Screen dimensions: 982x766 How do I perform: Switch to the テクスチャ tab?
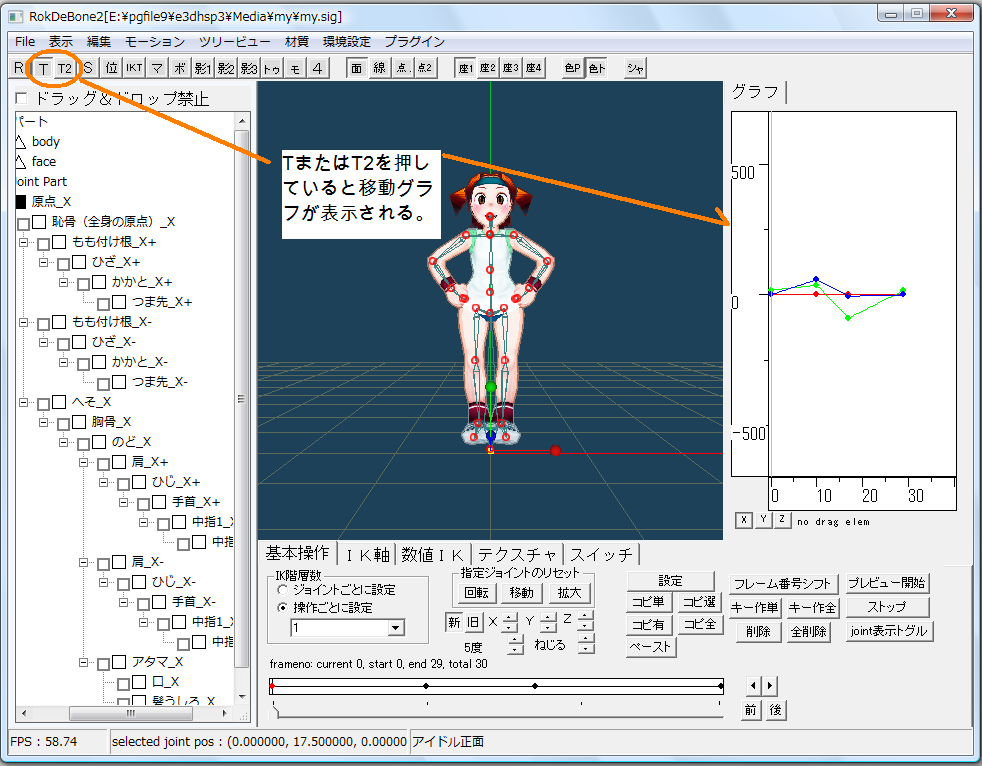[x=517, y=554]
